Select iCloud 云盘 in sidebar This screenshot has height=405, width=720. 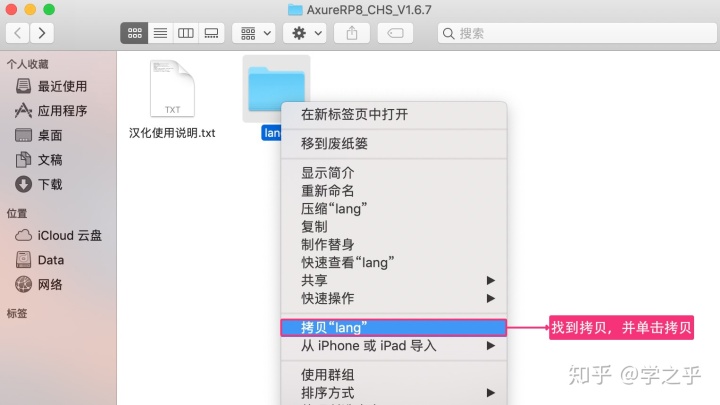pyautogui.click(x=69, y=236)
